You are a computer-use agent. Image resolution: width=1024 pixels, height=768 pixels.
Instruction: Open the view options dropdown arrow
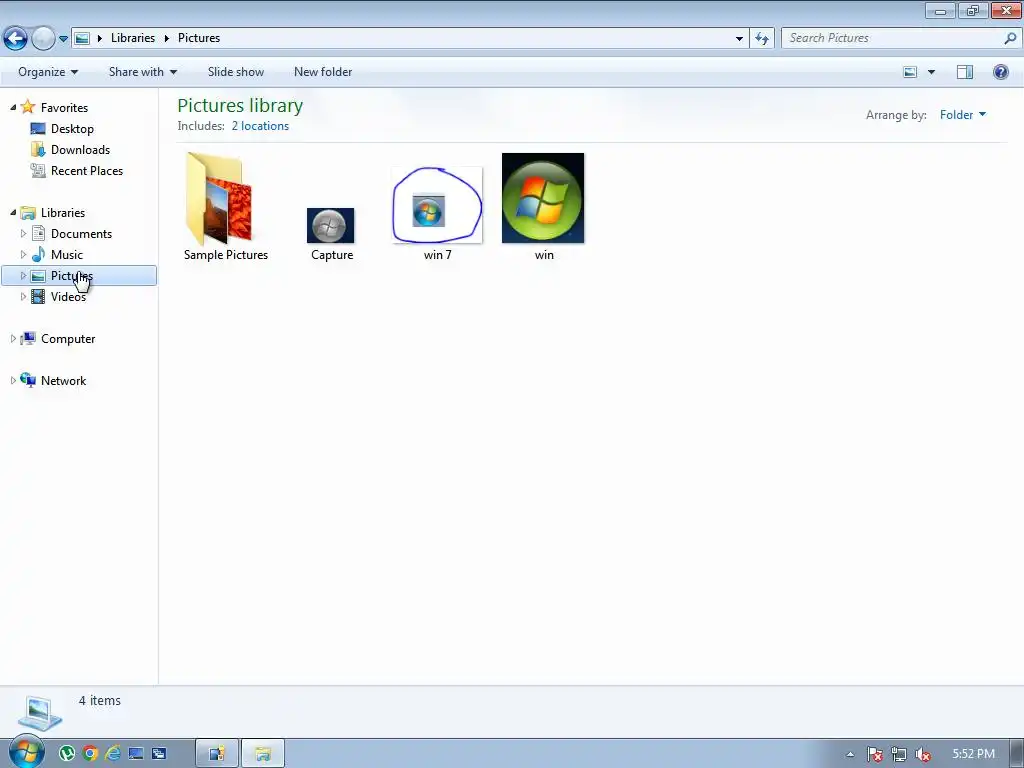pyautogui.click(x=931, y=72)
